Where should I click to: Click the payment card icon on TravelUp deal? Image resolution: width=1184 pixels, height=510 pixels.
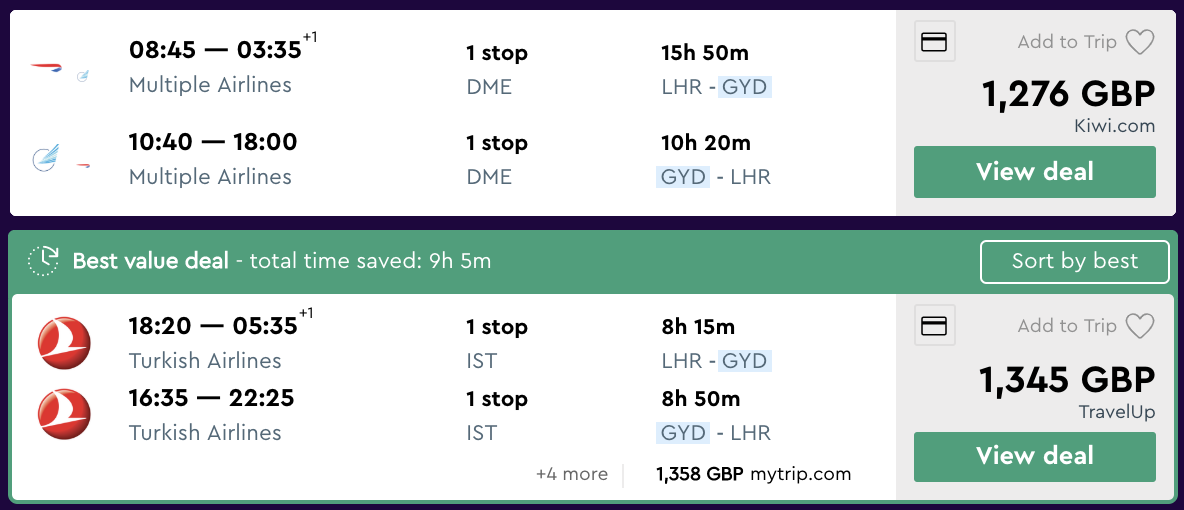click(x=935, y=326)
